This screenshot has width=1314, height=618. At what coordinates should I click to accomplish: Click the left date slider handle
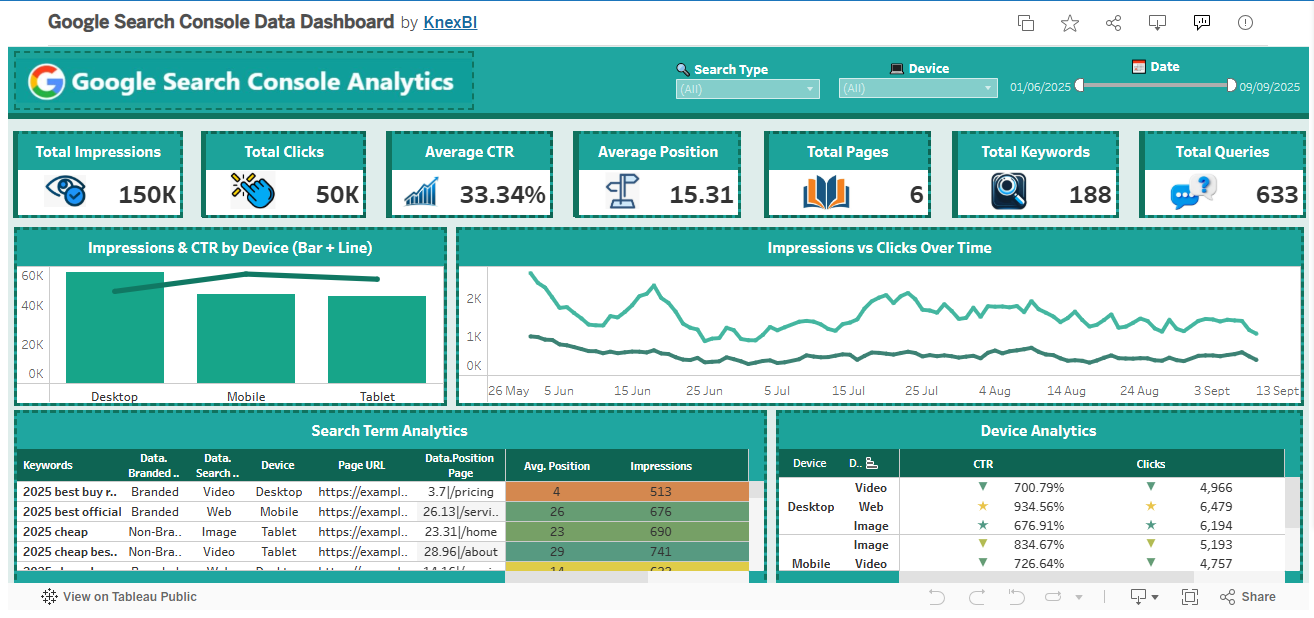1079,86
